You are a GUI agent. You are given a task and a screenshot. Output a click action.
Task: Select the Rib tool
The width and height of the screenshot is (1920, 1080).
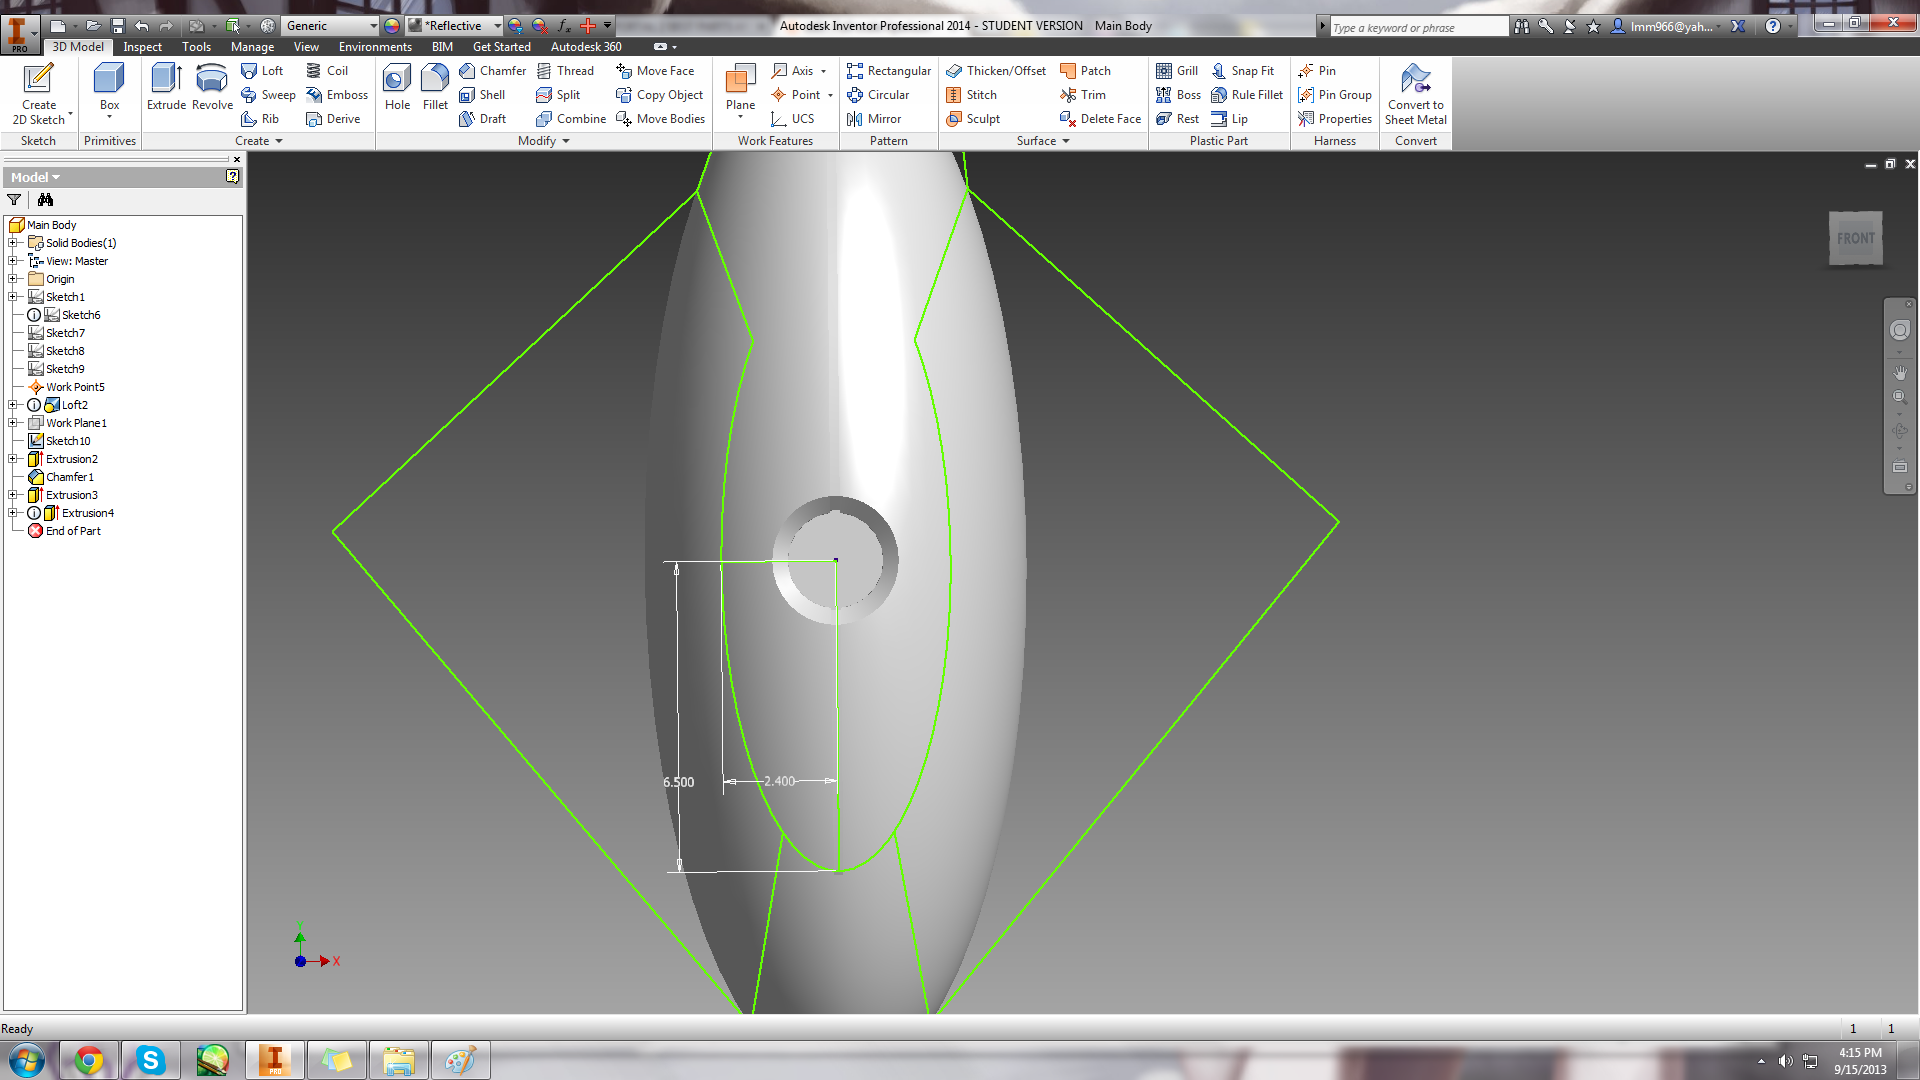260,119
